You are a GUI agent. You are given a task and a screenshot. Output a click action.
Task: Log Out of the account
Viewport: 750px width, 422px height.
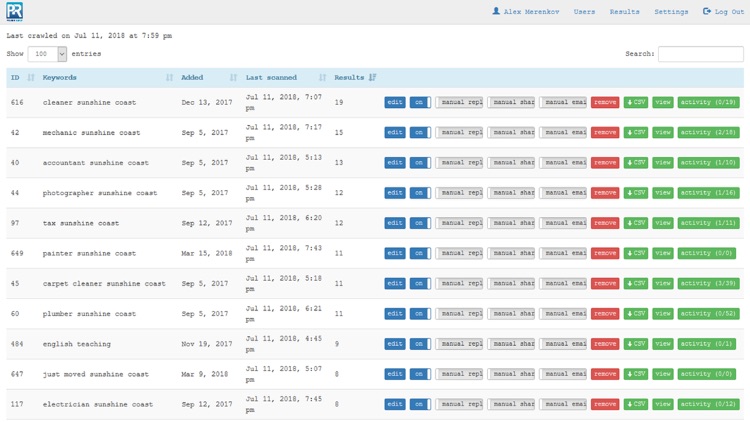[x=723, y=11]
